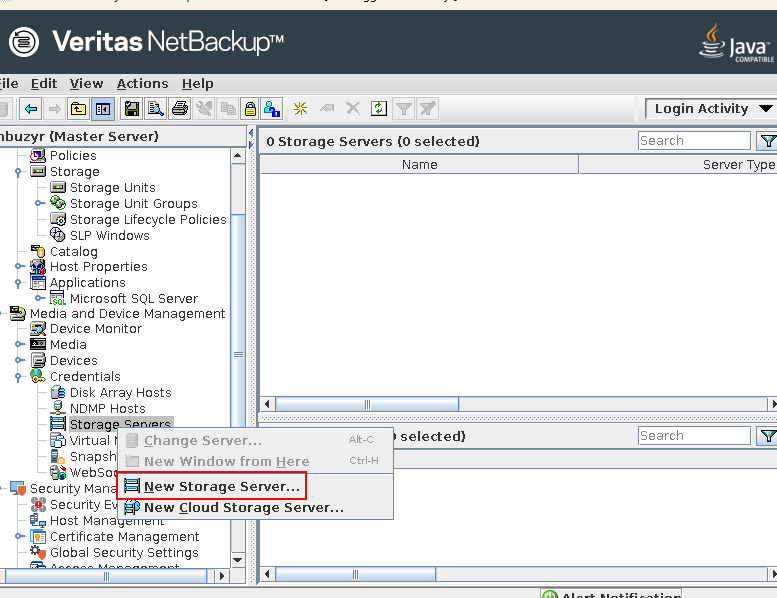Screen dimensions: 777x598
Task: Collapse the Credentials tree node
Action: tap(18, 377)
